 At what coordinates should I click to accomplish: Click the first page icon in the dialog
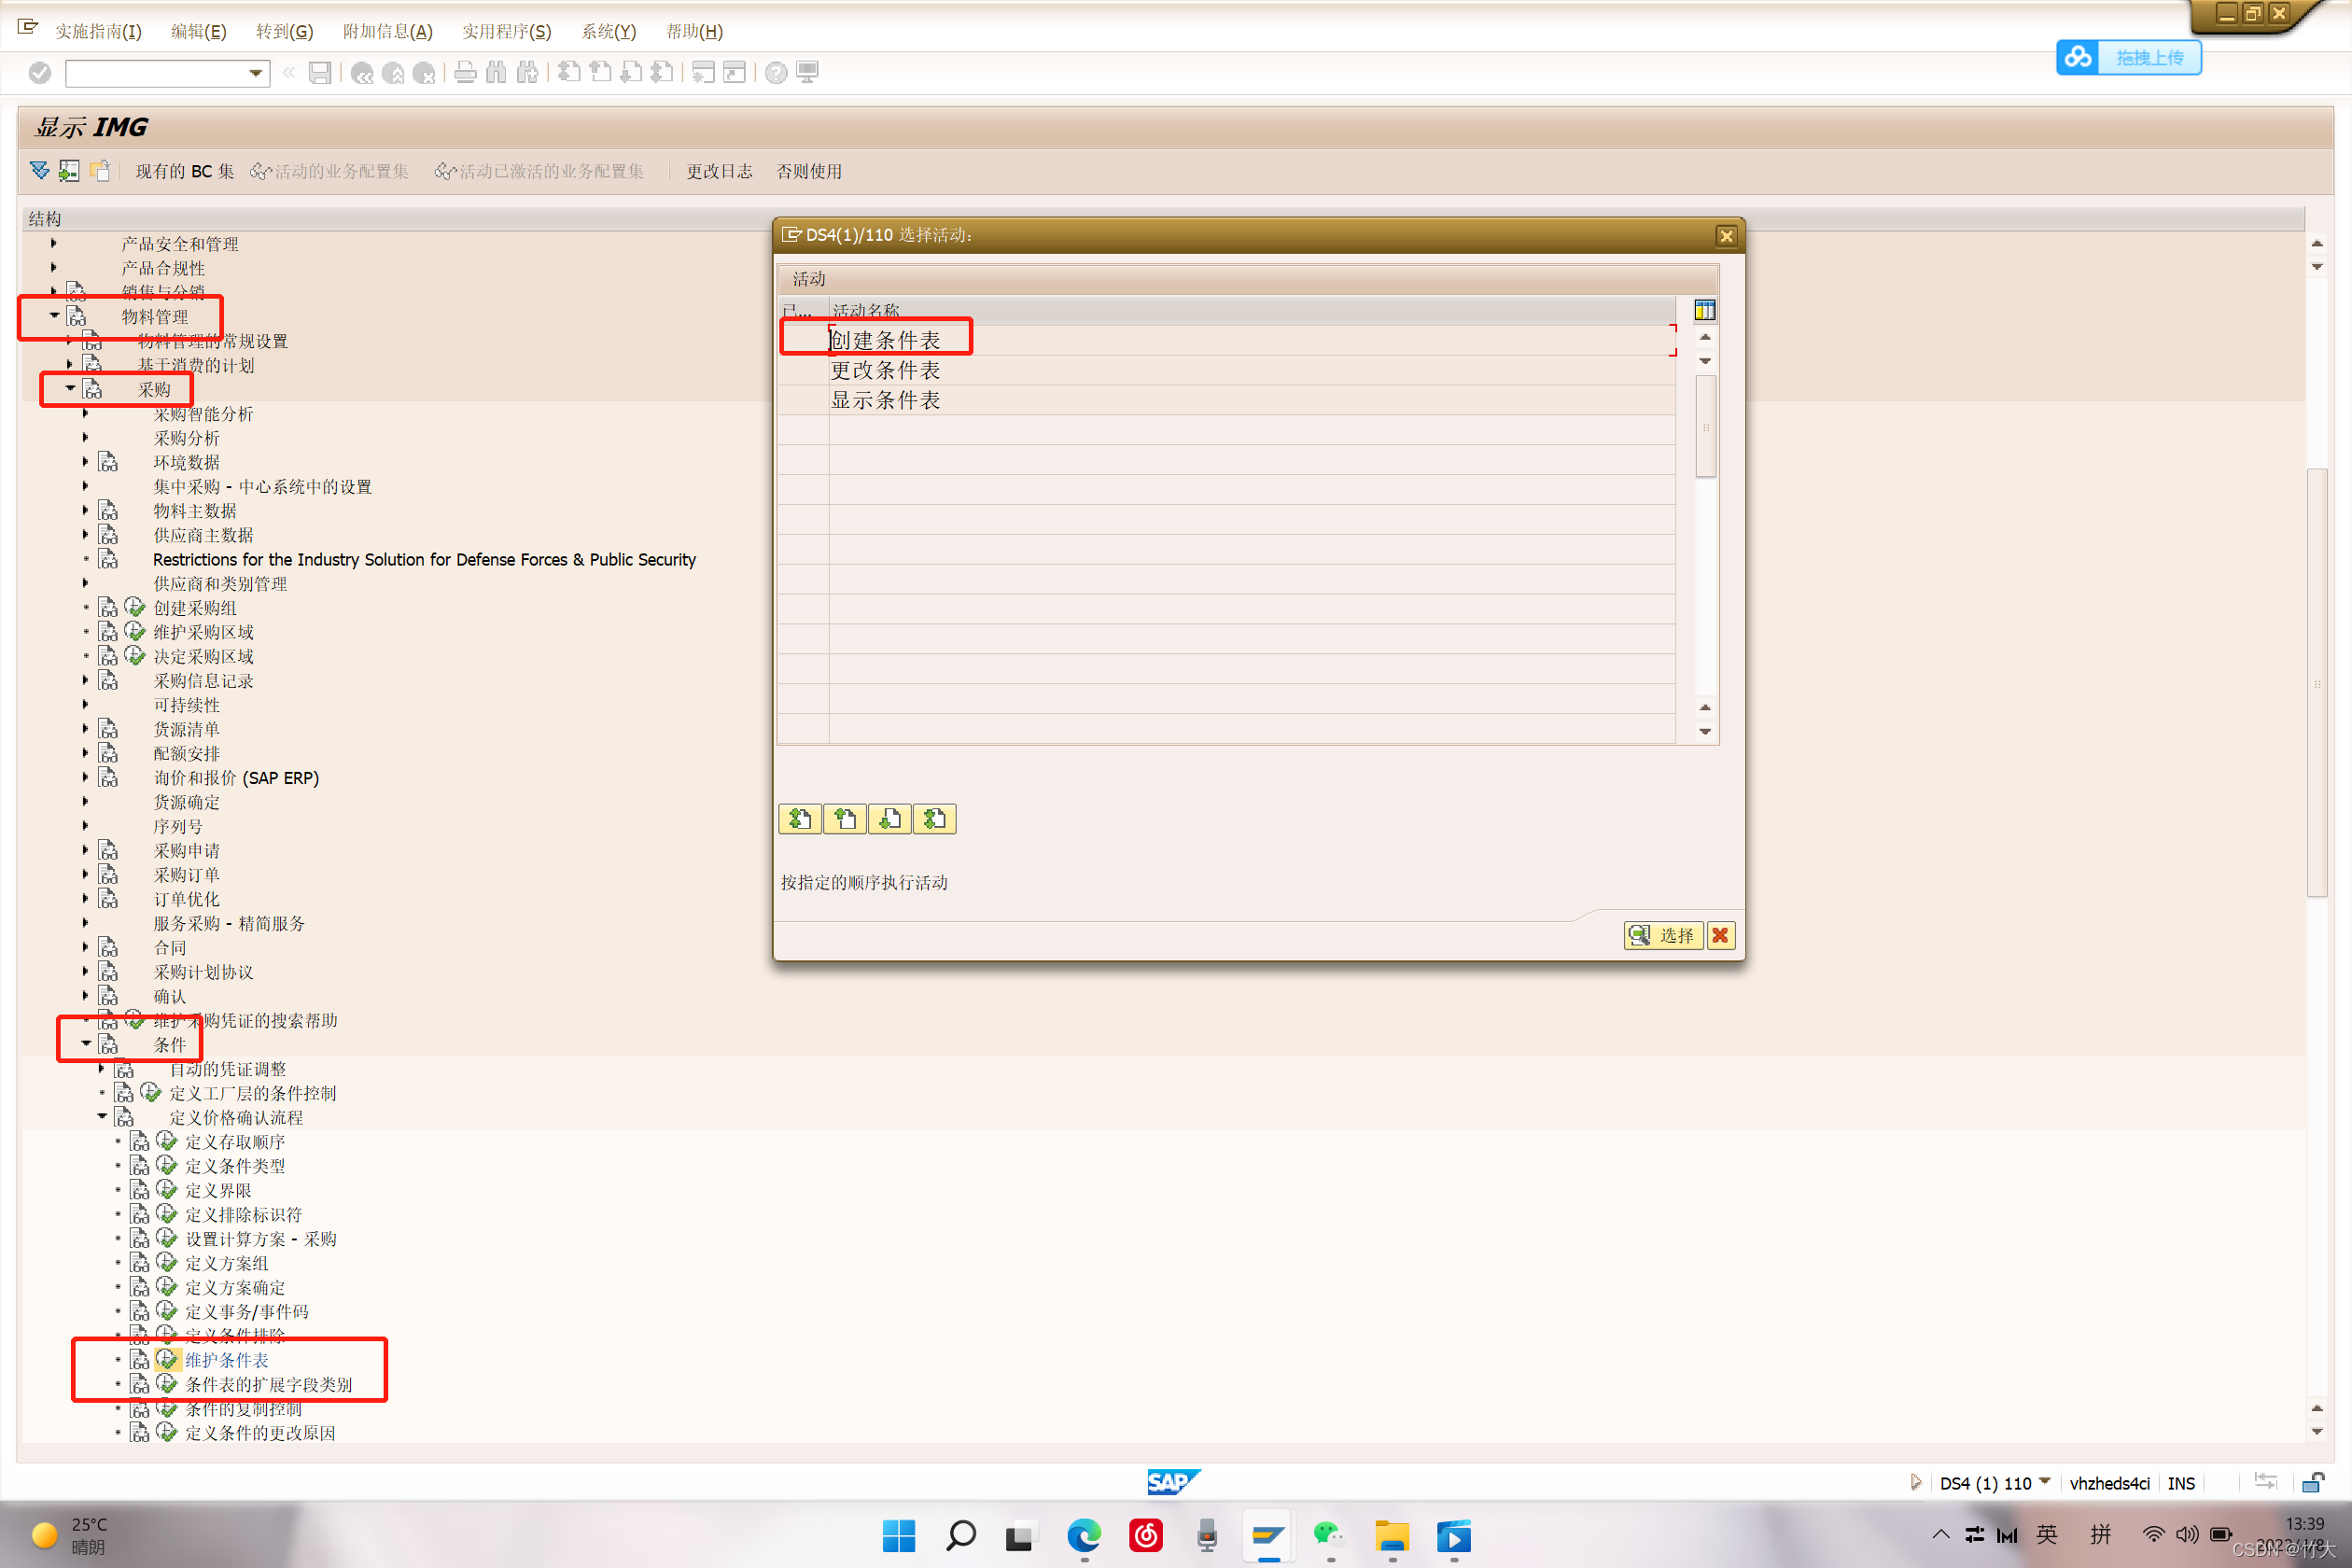click(799, 819)
